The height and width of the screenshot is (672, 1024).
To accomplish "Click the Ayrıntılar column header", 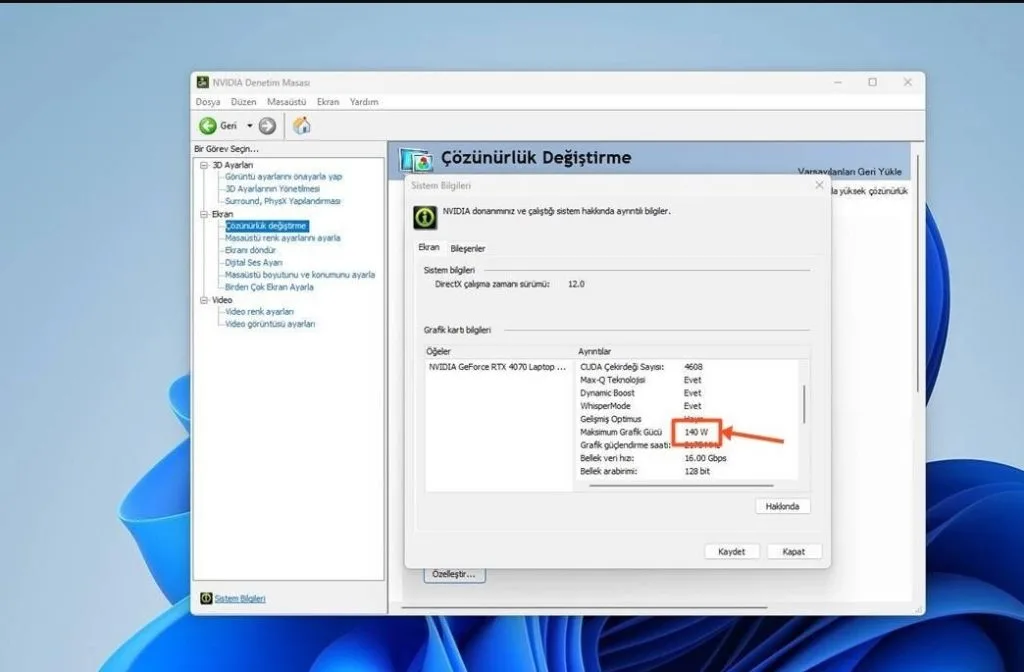I will (594, 351).
